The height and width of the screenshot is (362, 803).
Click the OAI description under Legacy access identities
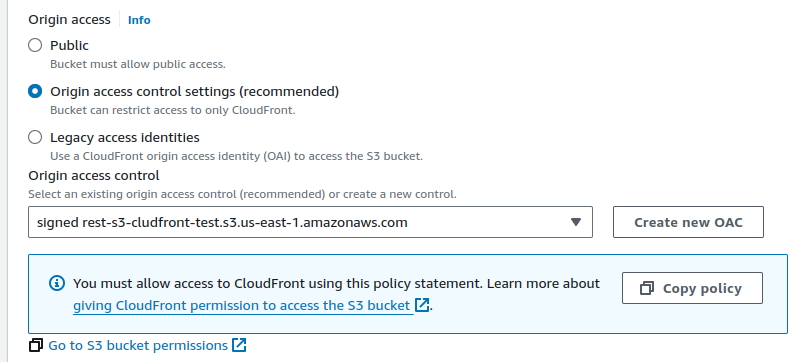pyautogui.click(x=237, y=156)
